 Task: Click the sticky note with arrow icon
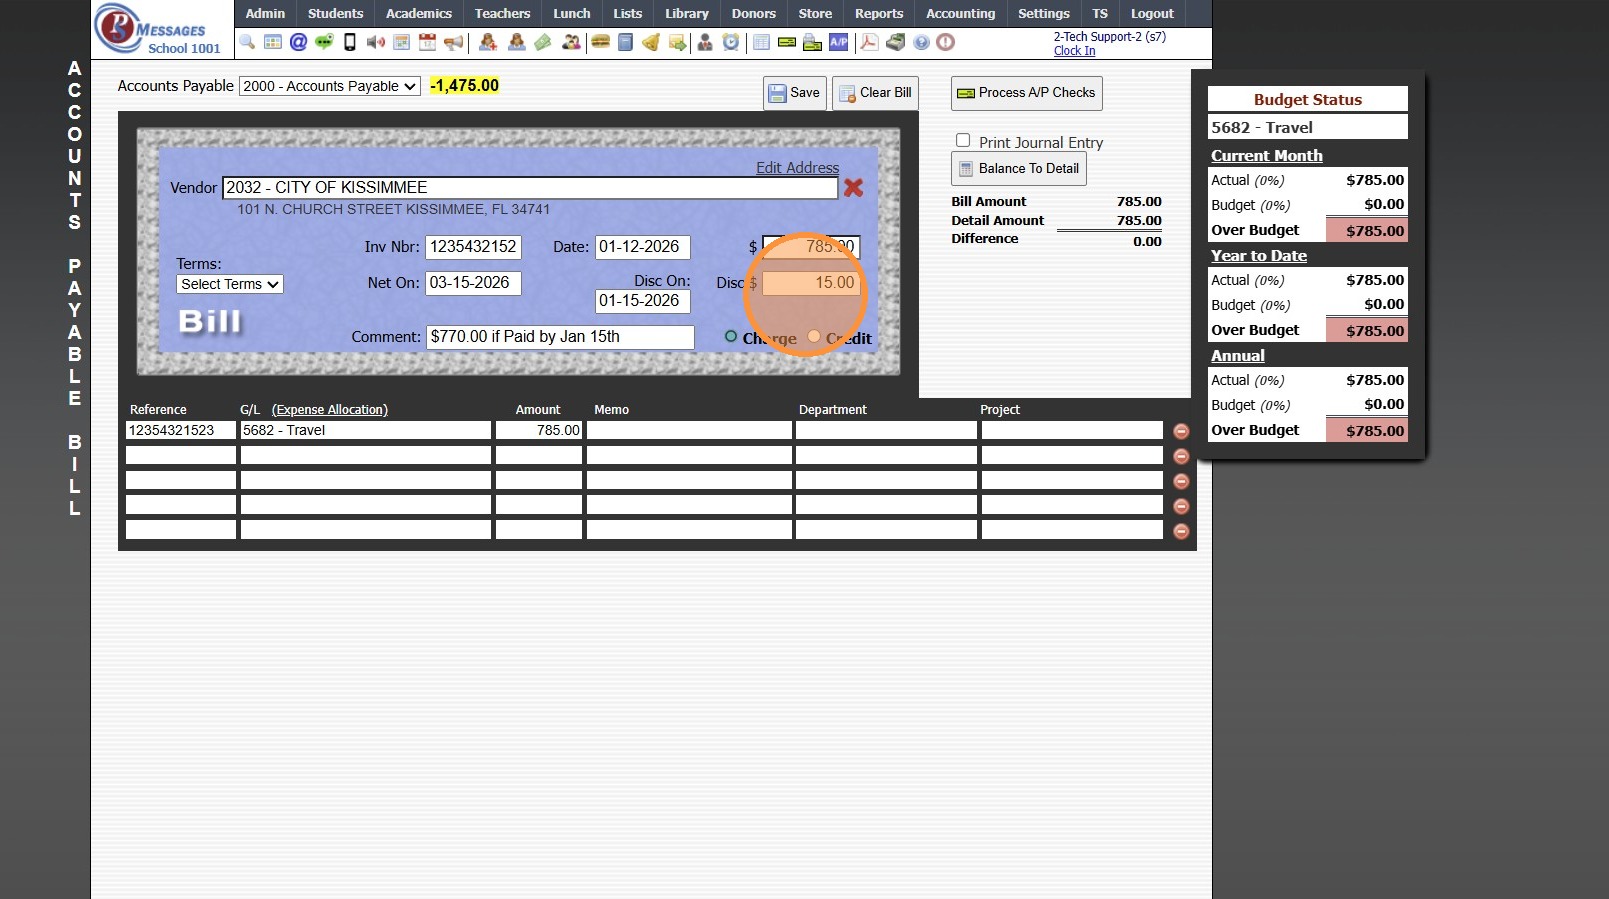pos(677,42)
